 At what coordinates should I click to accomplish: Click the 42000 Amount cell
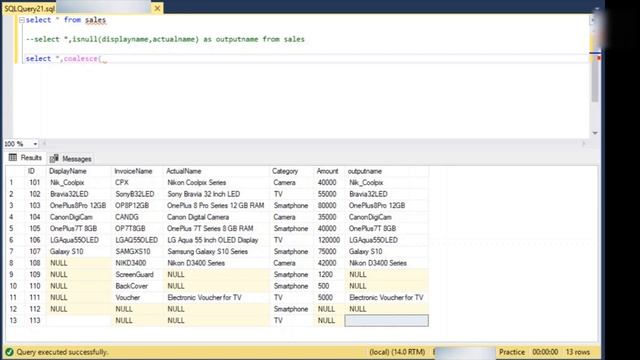tap(329, 263)
